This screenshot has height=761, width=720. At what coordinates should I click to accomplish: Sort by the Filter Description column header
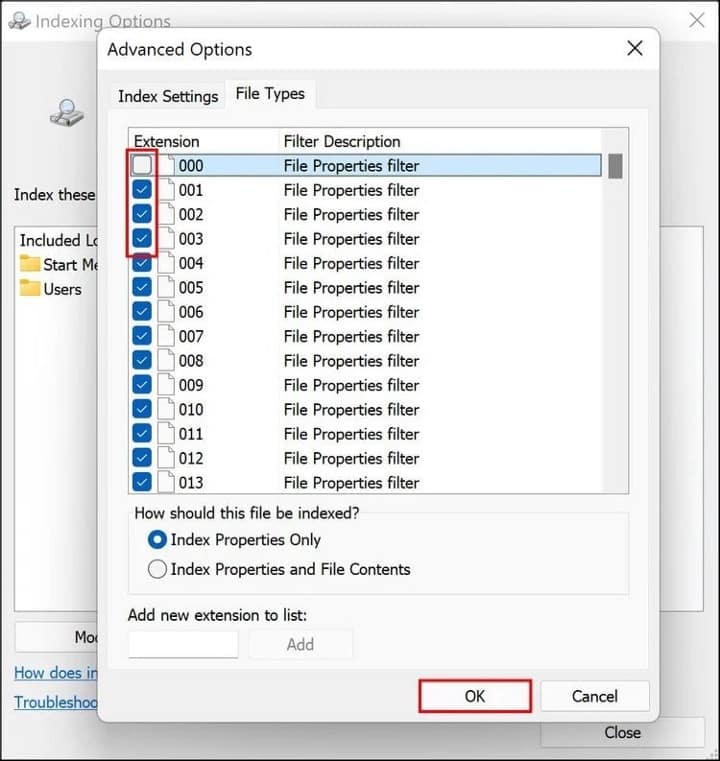[342, 141]
